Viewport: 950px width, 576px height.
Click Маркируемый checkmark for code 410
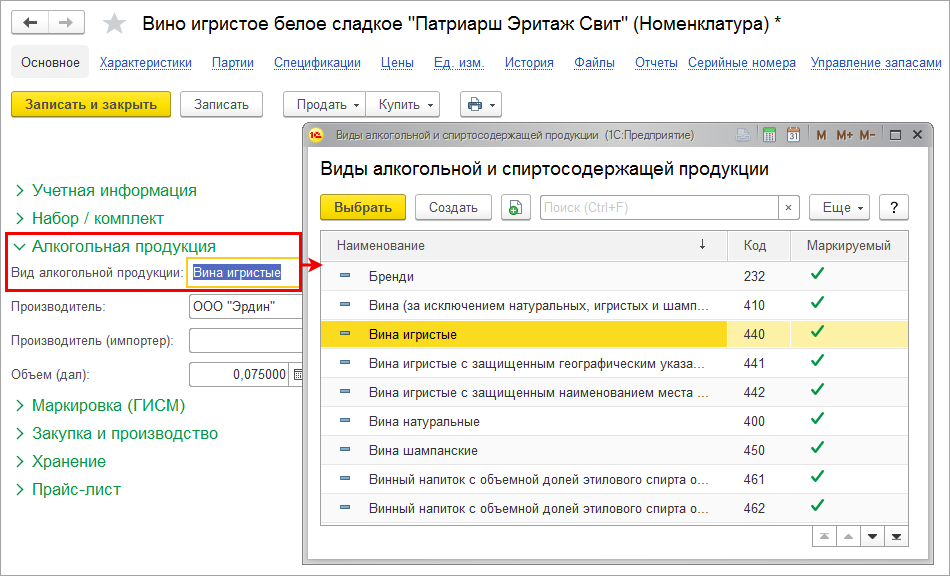(x=817, y=303)
